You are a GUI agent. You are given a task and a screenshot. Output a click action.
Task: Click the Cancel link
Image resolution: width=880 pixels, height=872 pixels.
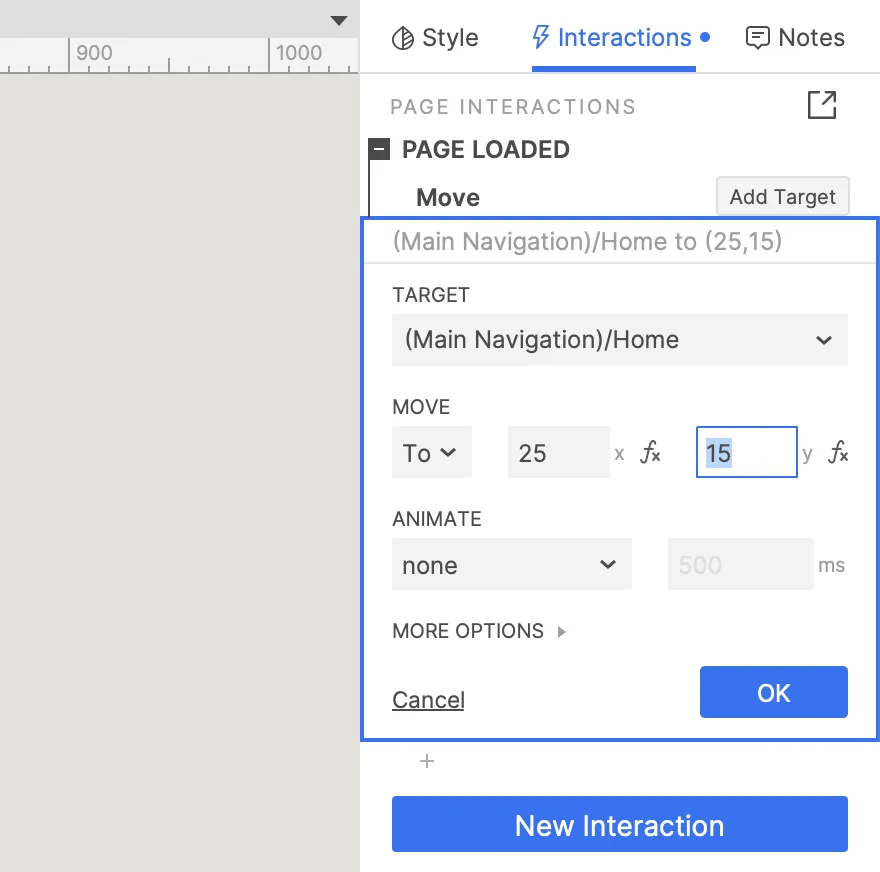pyautogui.click(x=428, y=700)
